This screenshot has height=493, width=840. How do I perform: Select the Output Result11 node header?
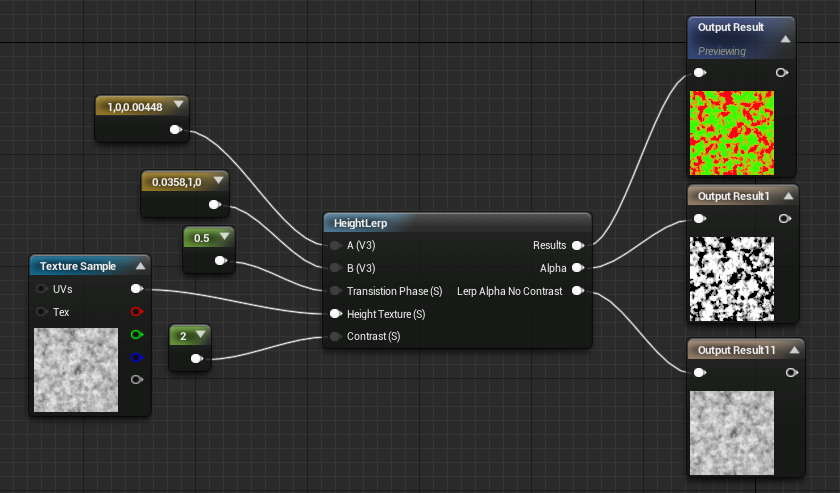(x=736, y=350)
